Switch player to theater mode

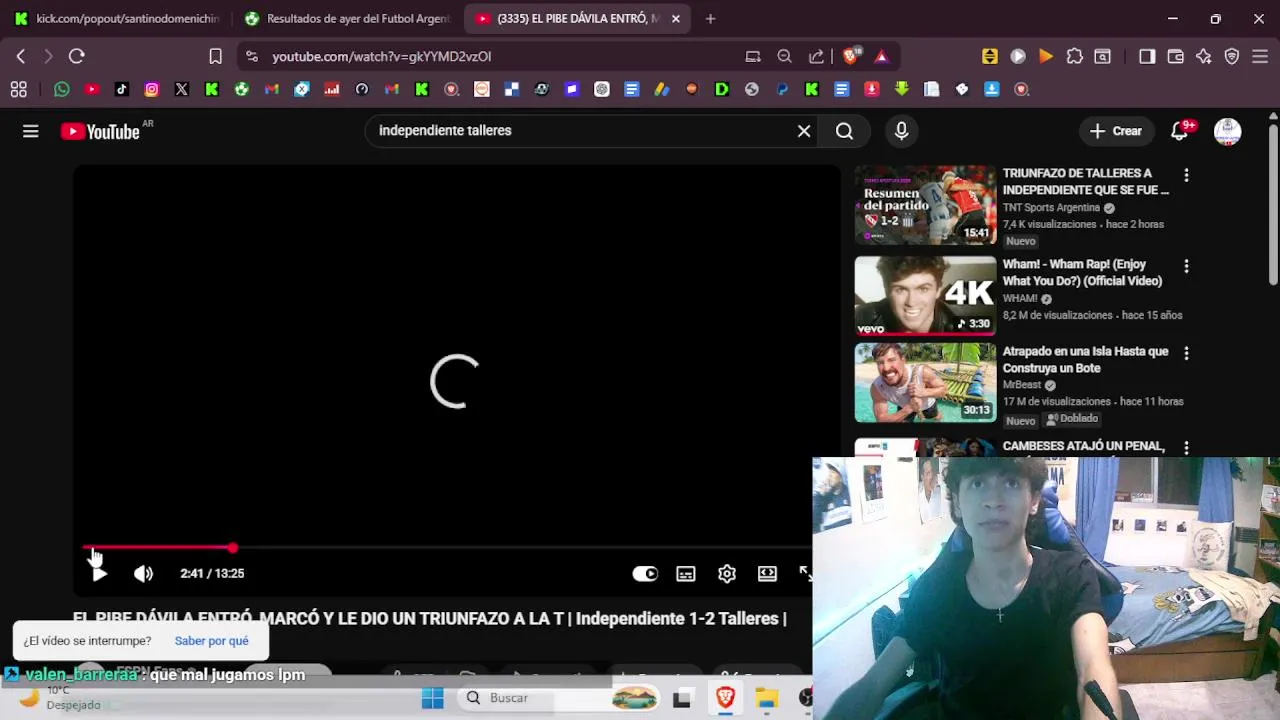click(x=767, y=573)
